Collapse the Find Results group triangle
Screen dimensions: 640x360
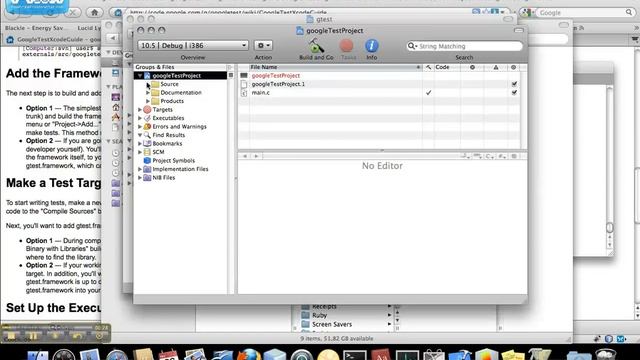pyautogui.click(x=140, y=135)
